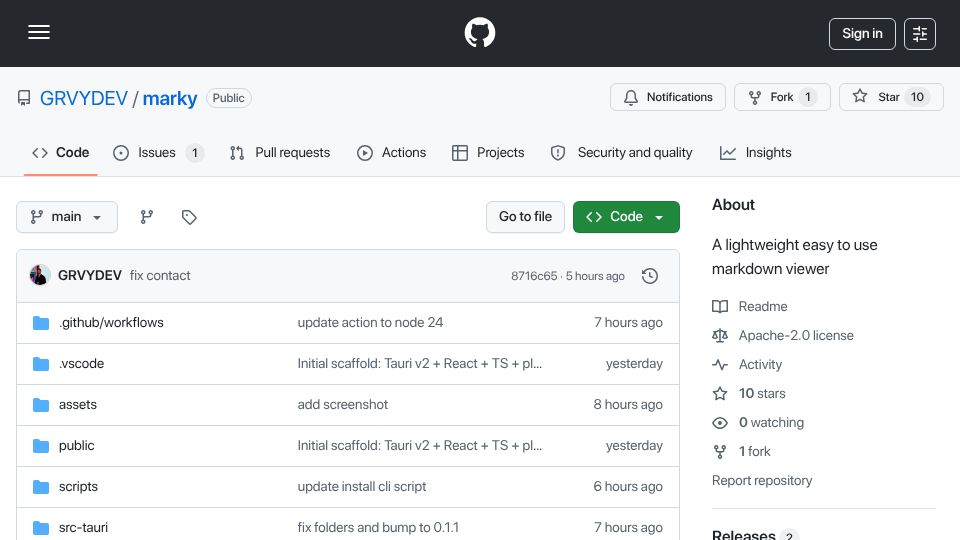Star the marky repository

(x=891, y=97)
